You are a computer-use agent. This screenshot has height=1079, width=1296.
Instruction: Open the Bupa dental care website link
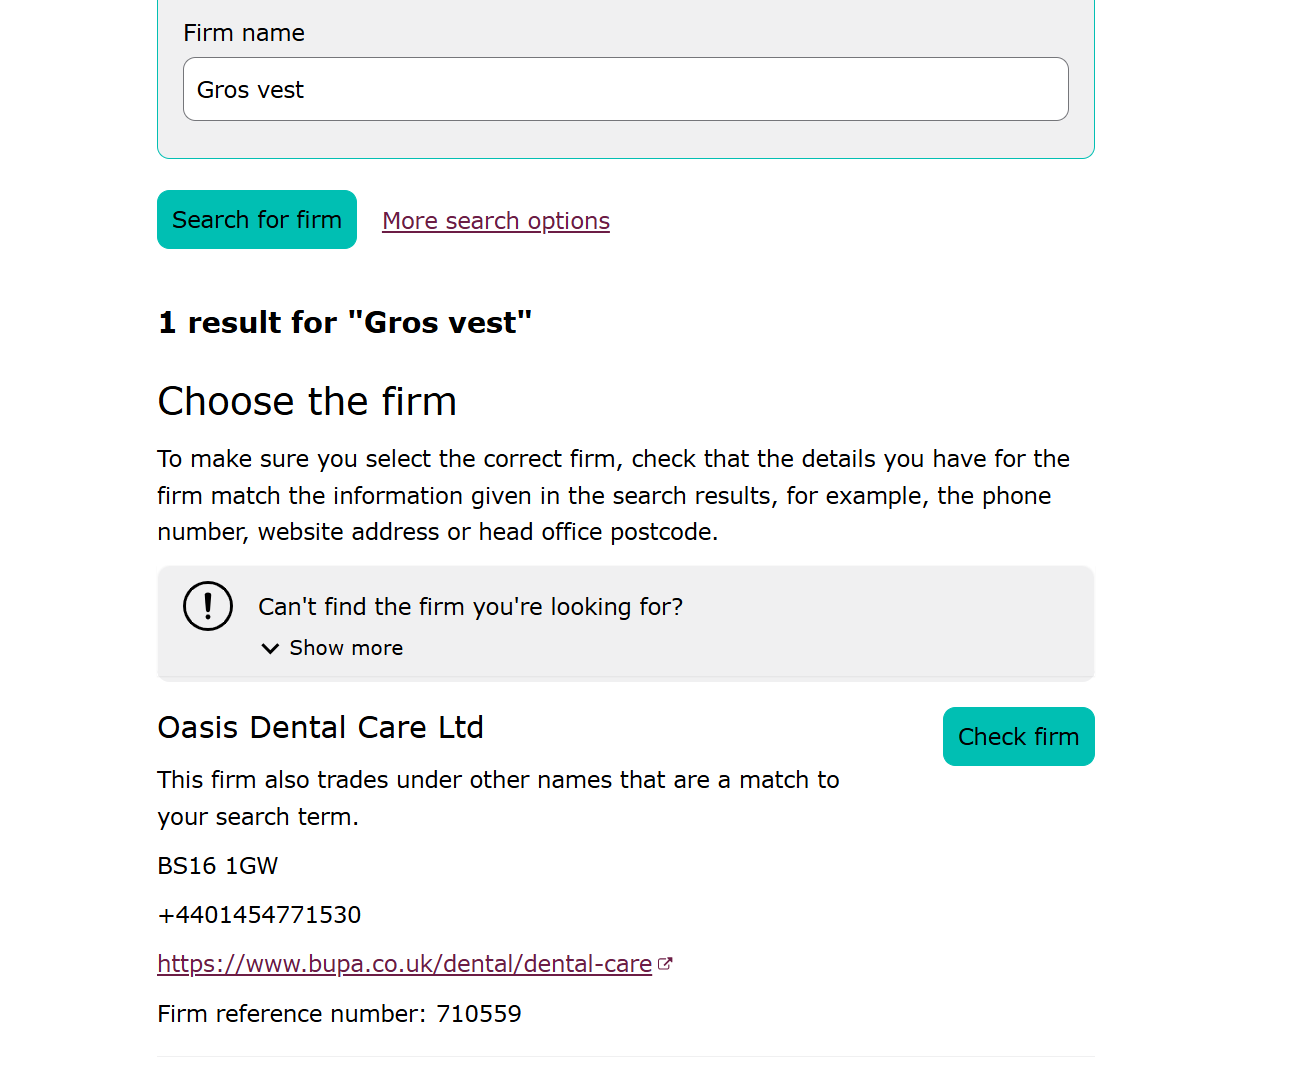point(405,964)
